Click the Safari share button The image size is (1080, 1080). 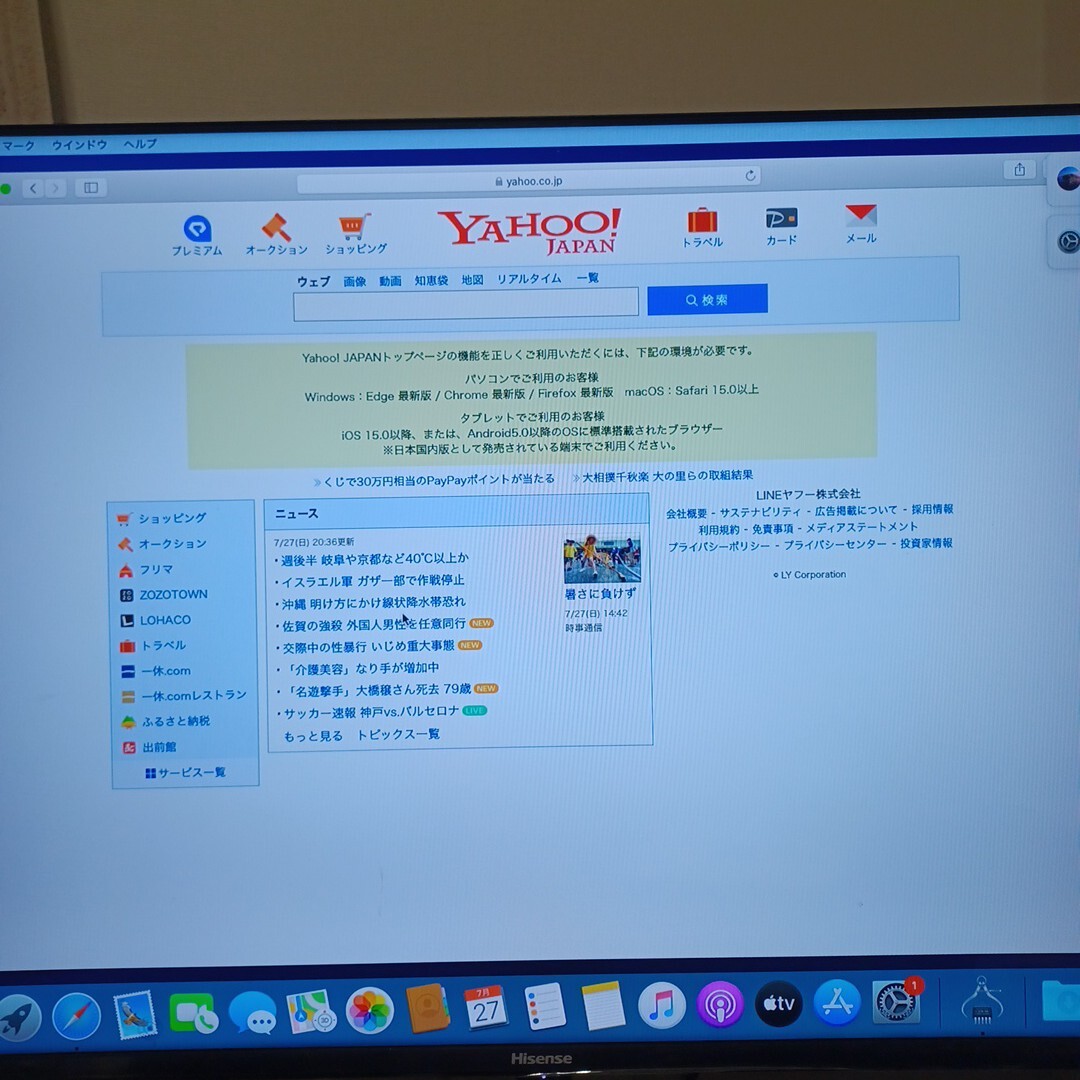[1020, 169]
